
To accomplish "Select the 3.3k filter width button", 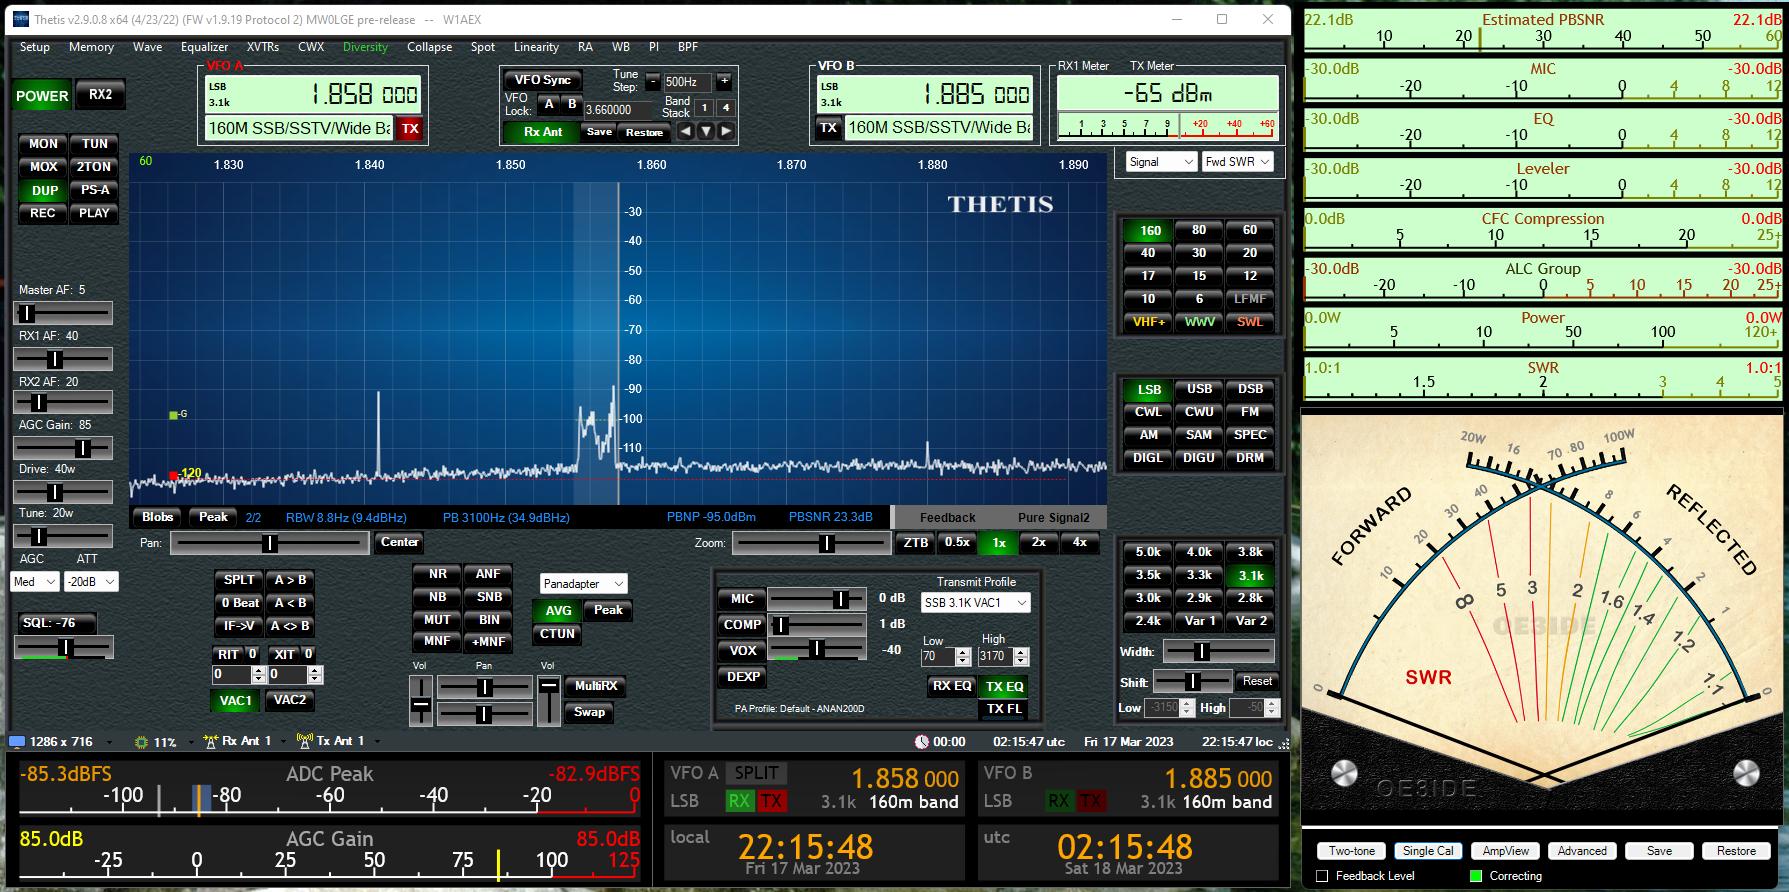I will click(x=1199, y=575).
